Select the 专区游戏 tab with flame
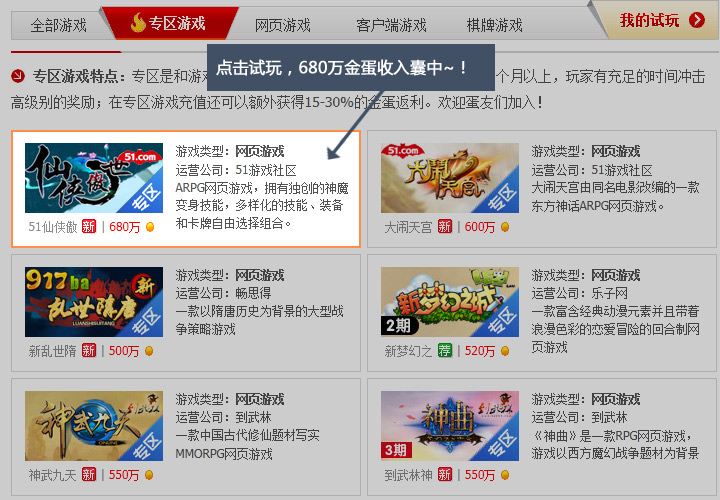720x500 pixels. [169, 23]
